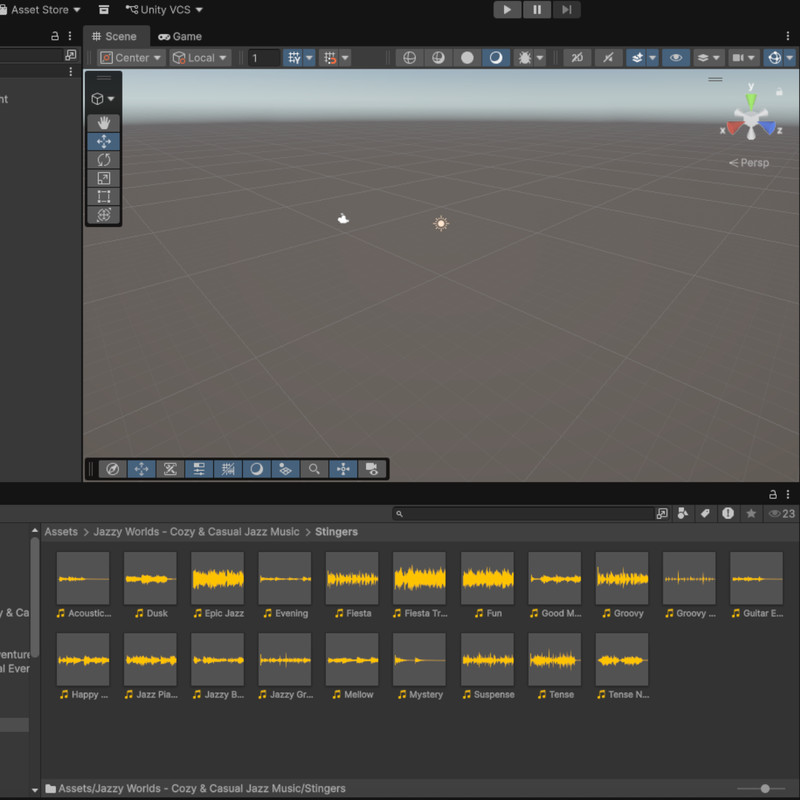Screen dimensions: 800x800
Task: Open the Center pivot mode dropdown
Action: pos(131,58)
